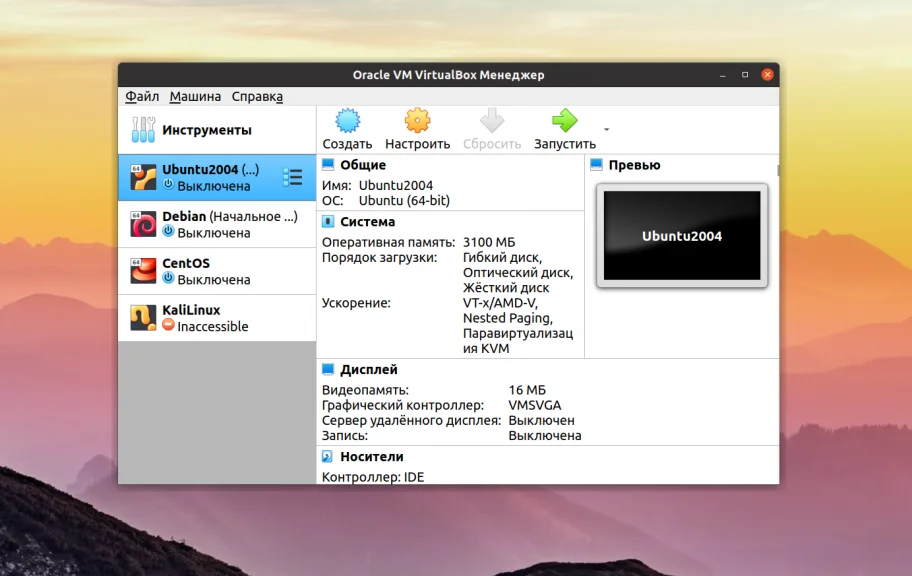The image size is (912, 576).
Task: Open the Носители section header
Action: pos(372,457)
